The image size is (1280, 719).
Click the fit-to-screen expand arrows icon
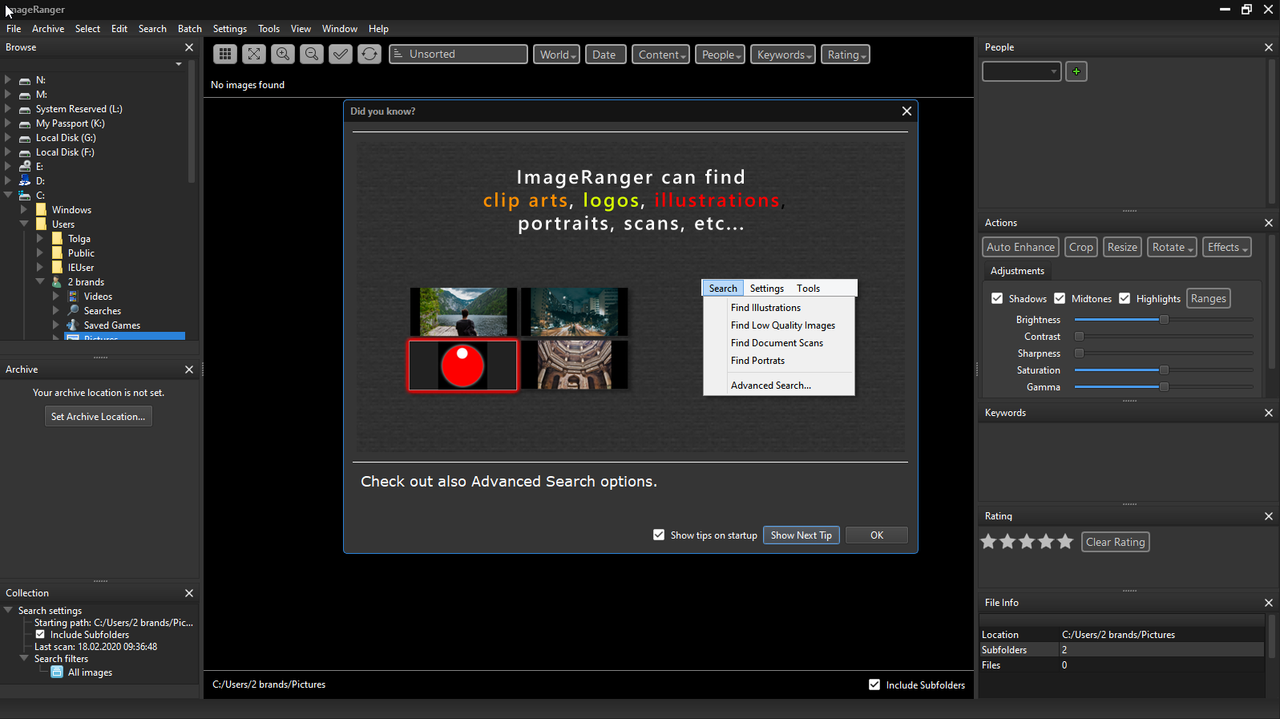click(x=254, y=54)
